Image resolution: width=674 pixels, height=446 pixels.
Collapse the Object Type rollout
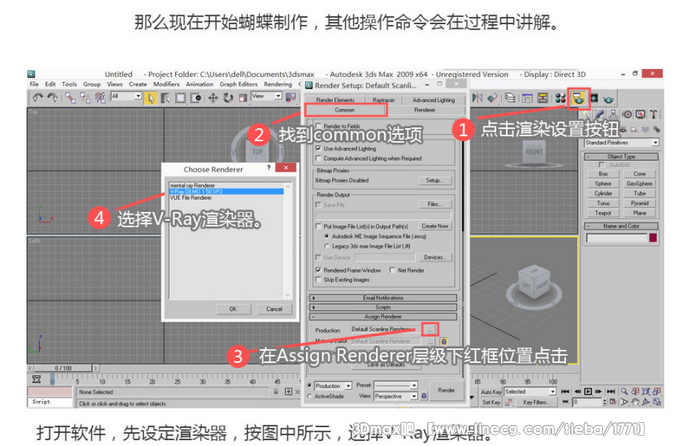(621, 156)
